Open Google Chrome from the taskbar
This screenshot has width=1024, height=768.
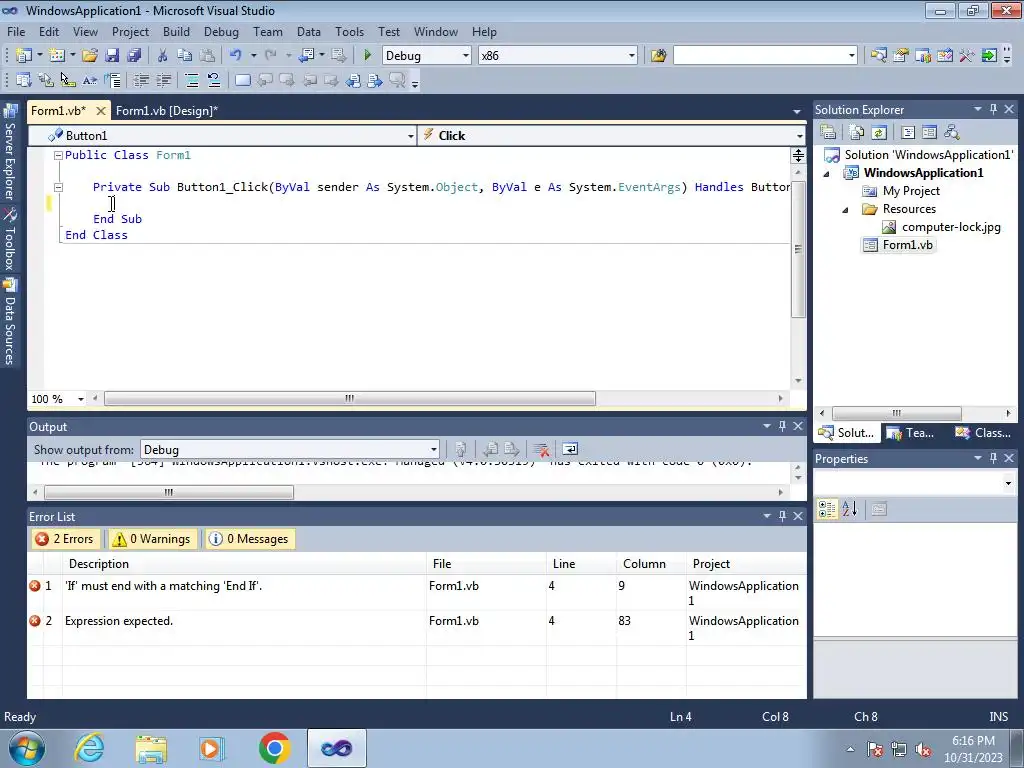[275, 748]
